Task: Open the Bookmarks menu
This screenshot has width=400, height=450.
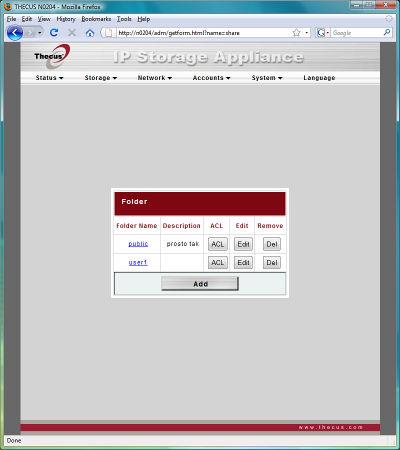Action: pos(96,19)
